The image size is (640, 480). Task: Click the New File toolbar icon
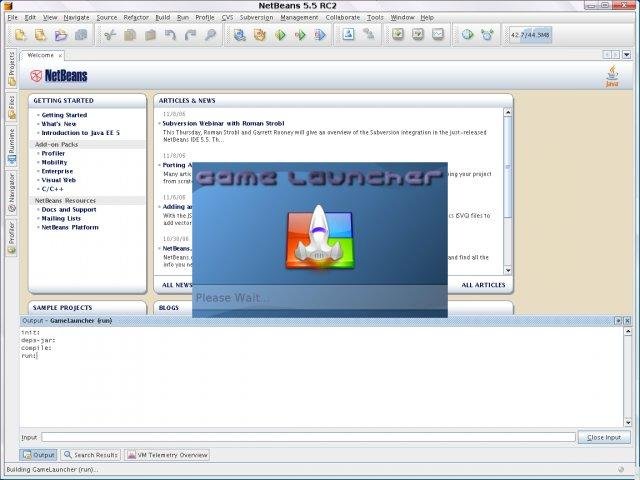click(20, 35)
